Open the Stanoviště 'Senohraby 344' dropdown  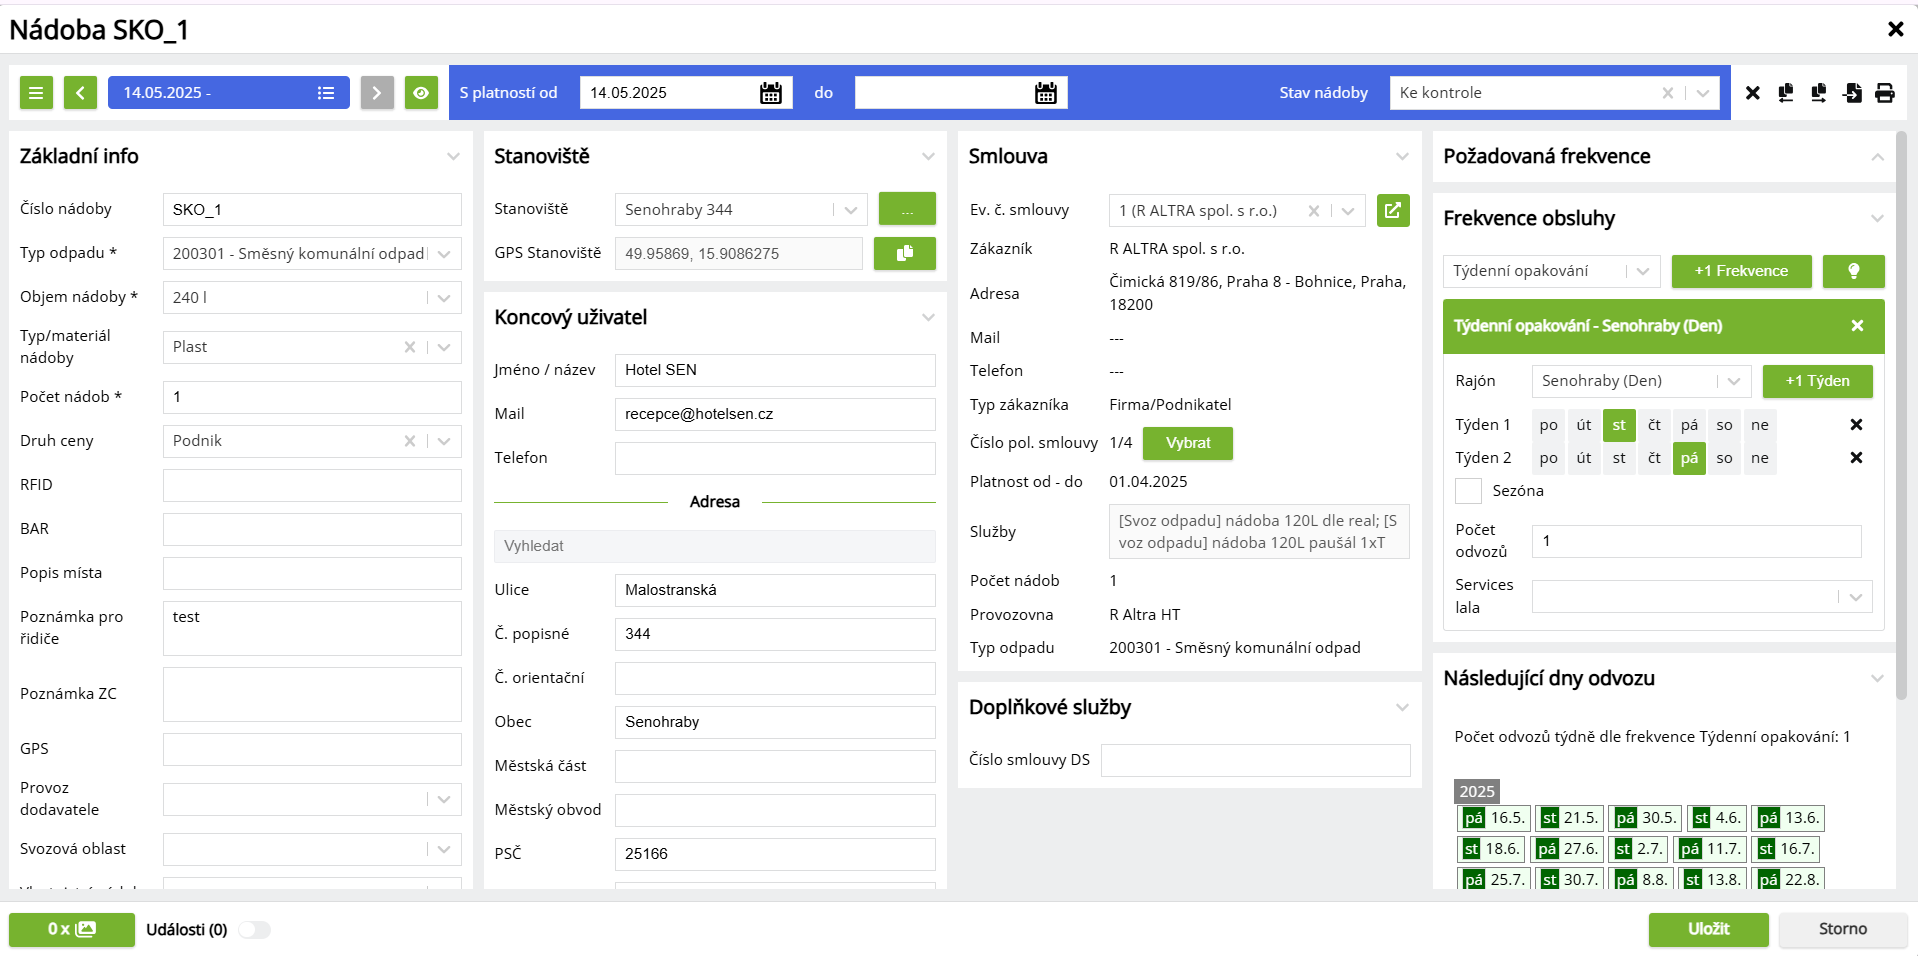[x=850, y=210]
